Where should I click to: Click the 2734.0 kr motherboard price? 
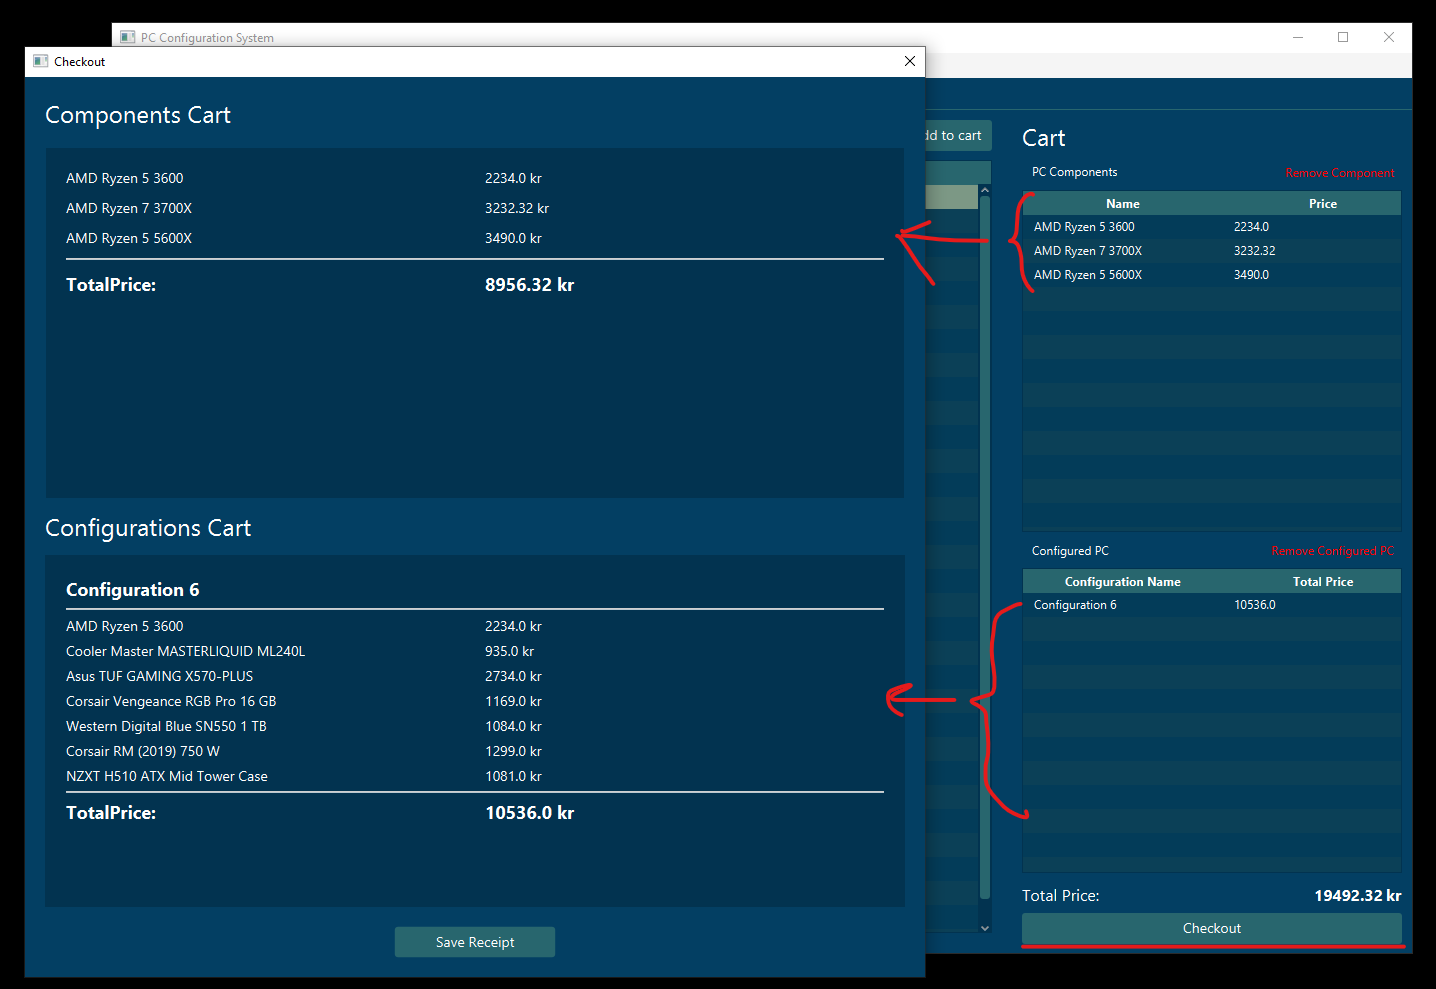513,676
